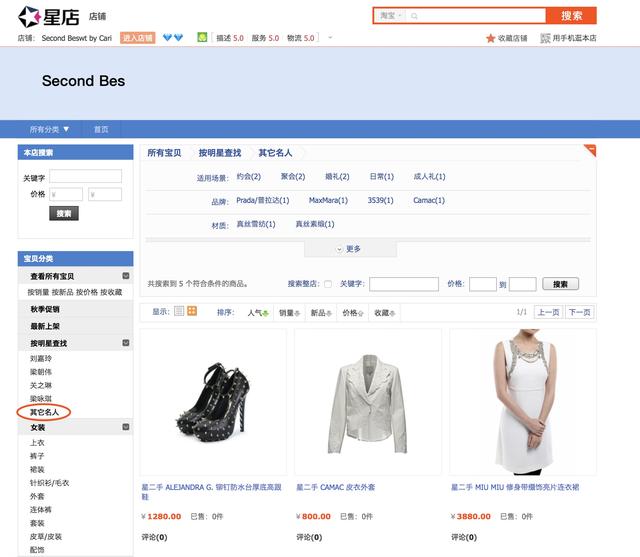Select 刘嘉玲 in sidebar
Image resolution: width=640 pixels, height=557 pixels.
(x=41, y=359)
